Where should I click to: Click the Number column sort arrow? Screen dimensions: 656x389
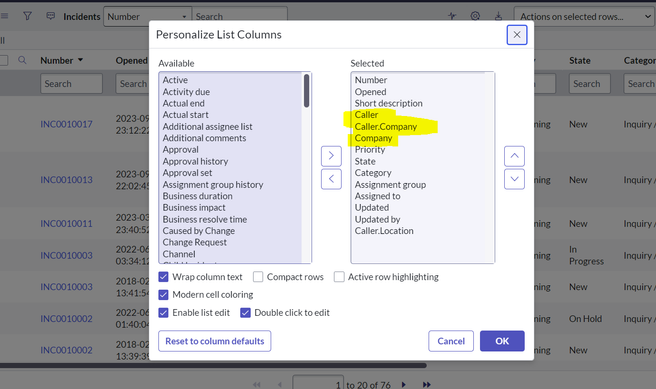click(80, 60)
